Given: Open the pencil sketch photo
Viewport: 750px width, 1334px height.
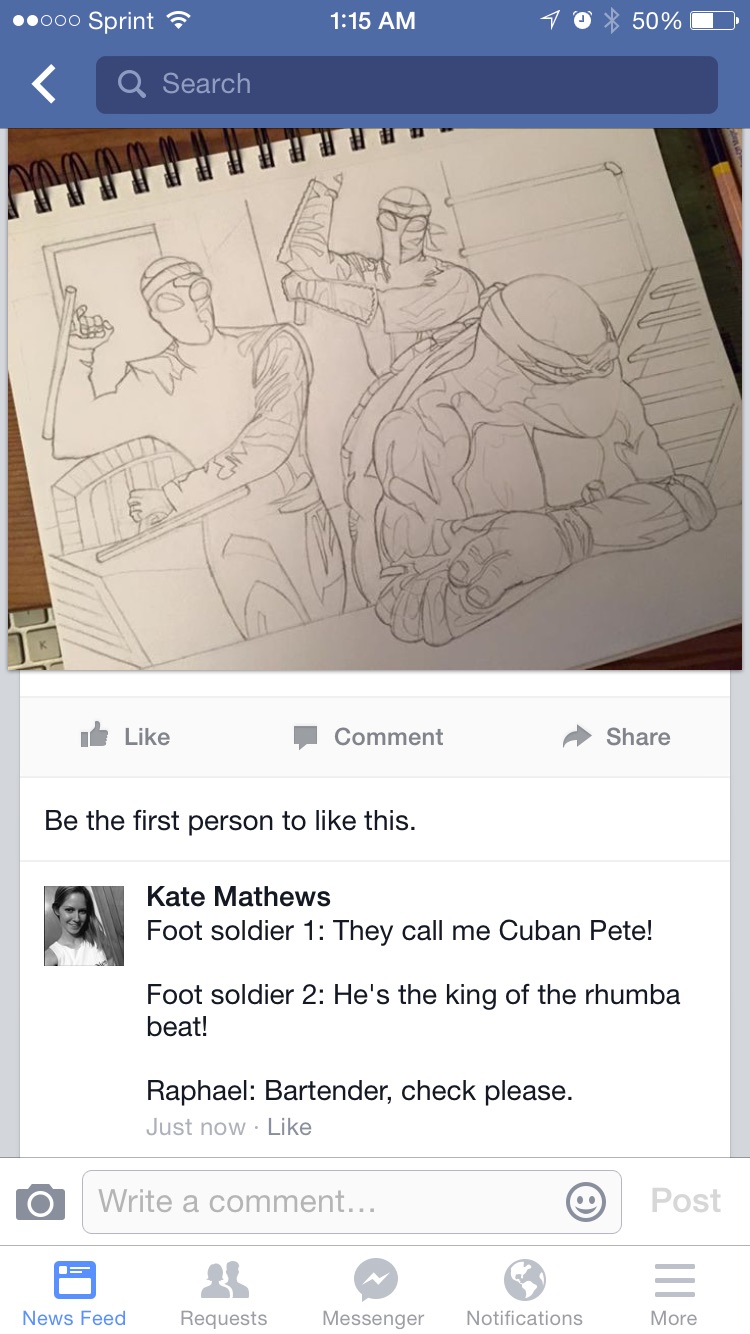Looking at the screenshot, I should coord(375,398).
